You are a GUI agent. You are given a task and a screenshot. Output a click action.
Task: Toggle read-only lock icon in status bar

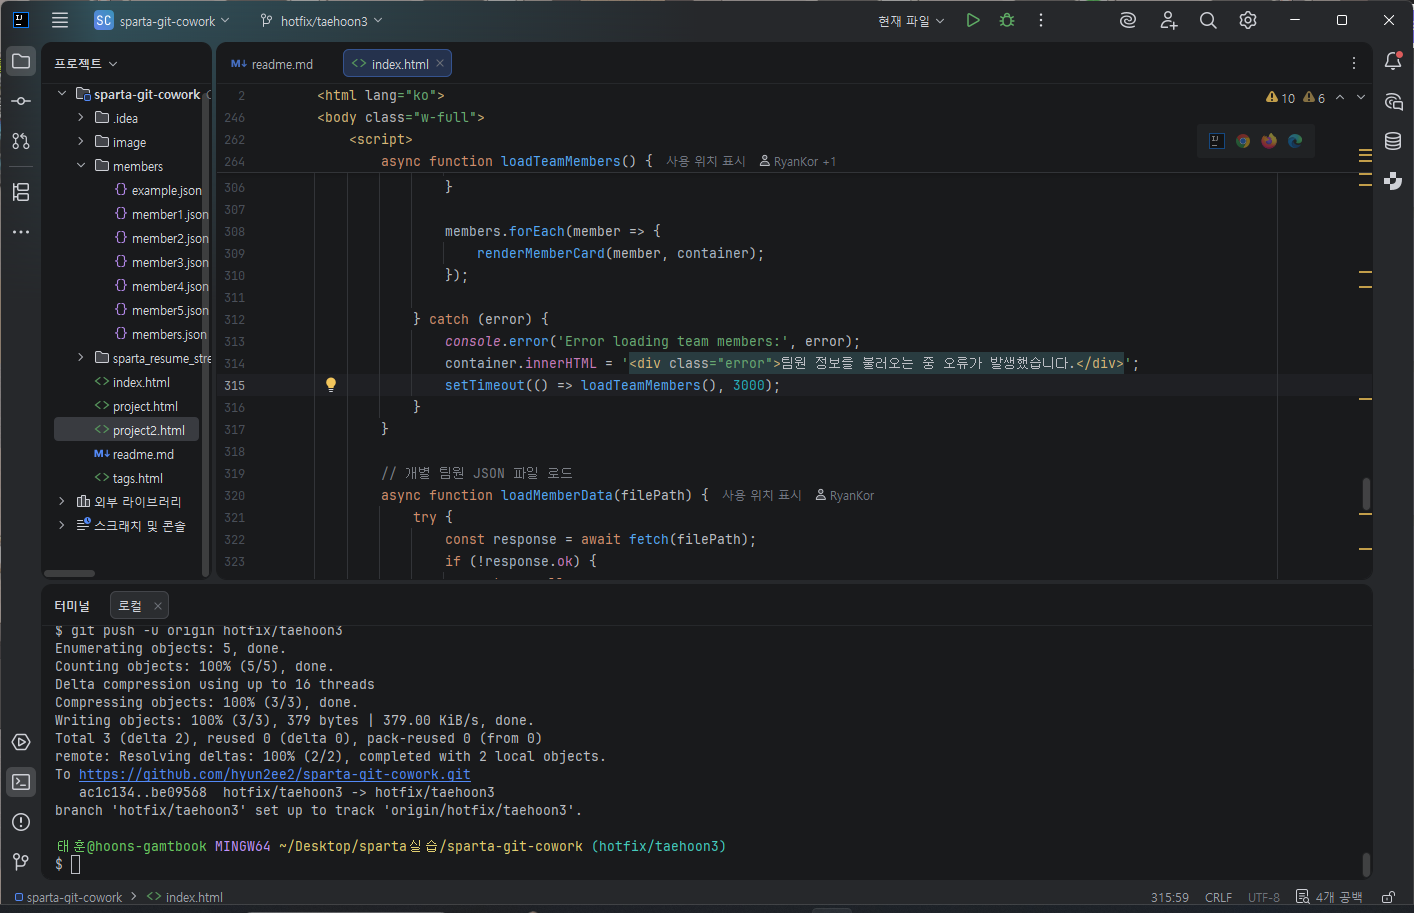[1388, 897]
